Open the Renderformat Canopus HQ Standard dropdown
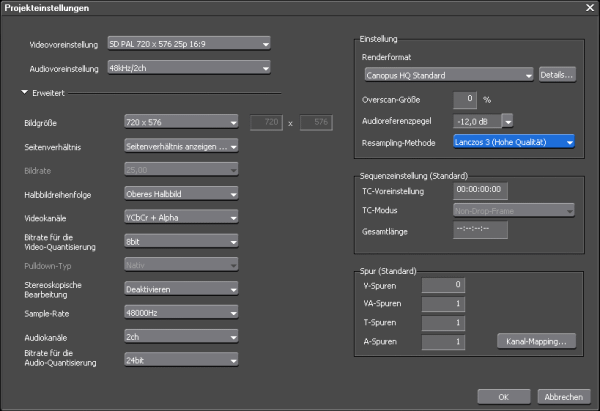The image size is (600, 411). (x=449, y=75)
